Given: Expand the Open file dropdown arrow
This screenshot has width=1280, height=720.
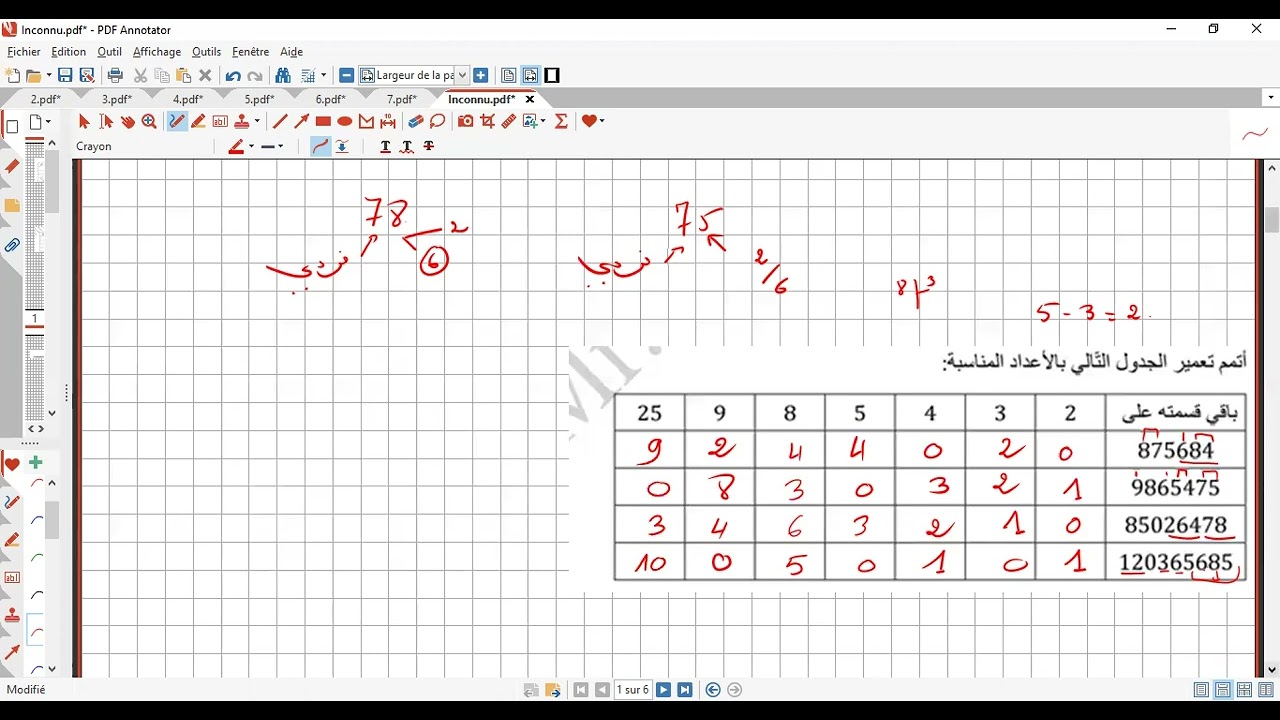Looking at the screenshot, I should 48,76.
